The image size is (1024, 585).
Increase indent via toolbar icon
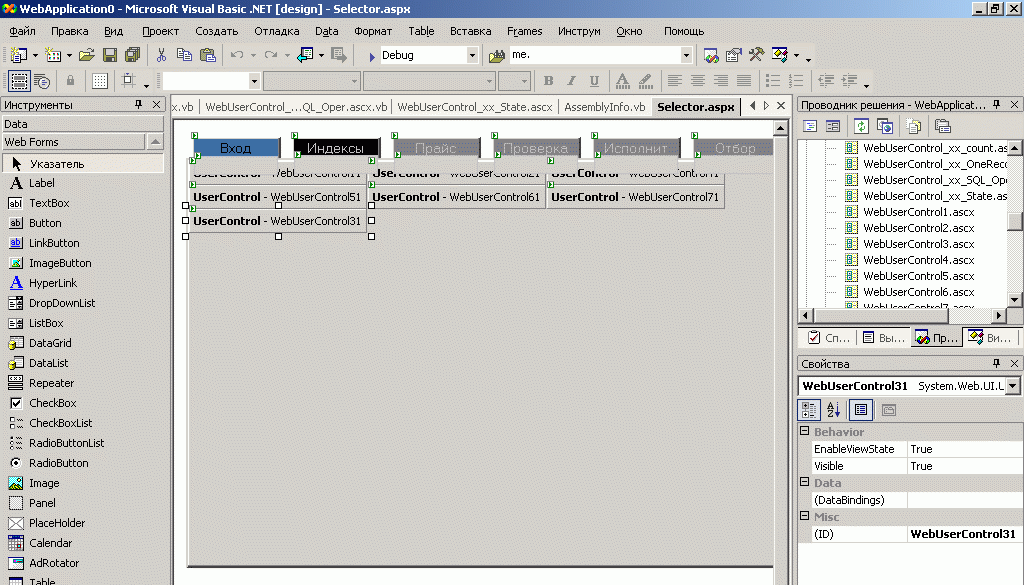point(849,81)
